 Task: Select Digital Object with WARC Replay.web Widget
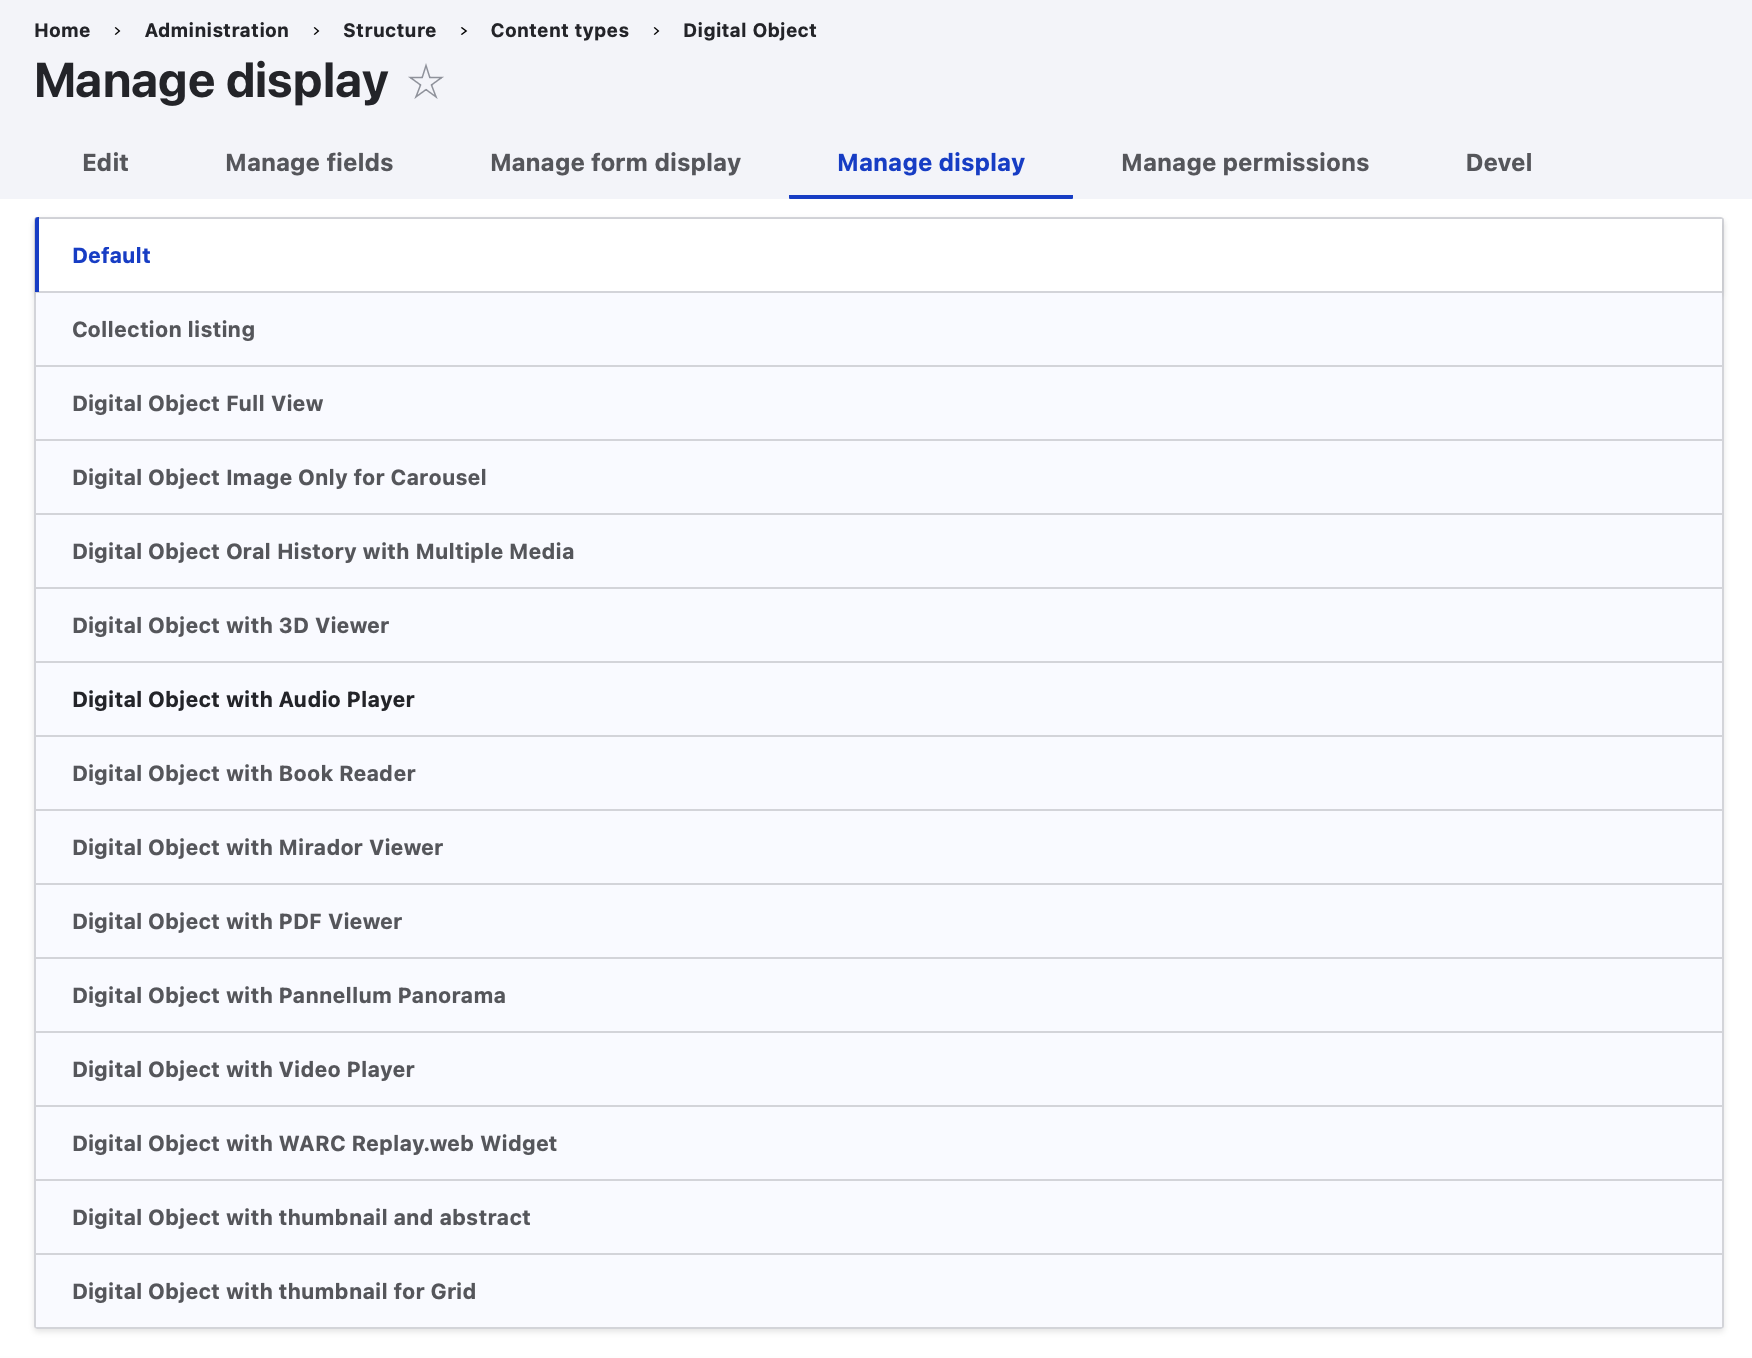point(314,1144)
